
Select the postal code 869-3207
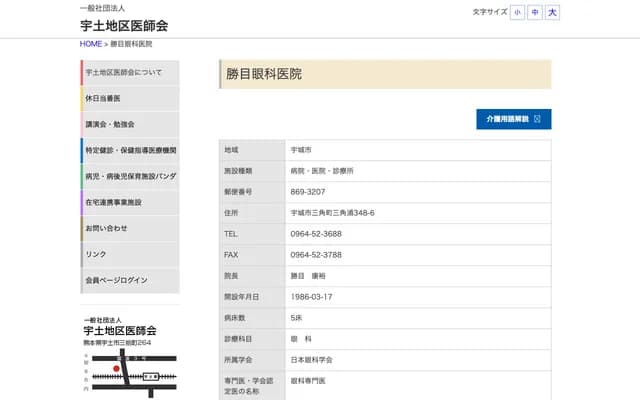coord(308,192)
